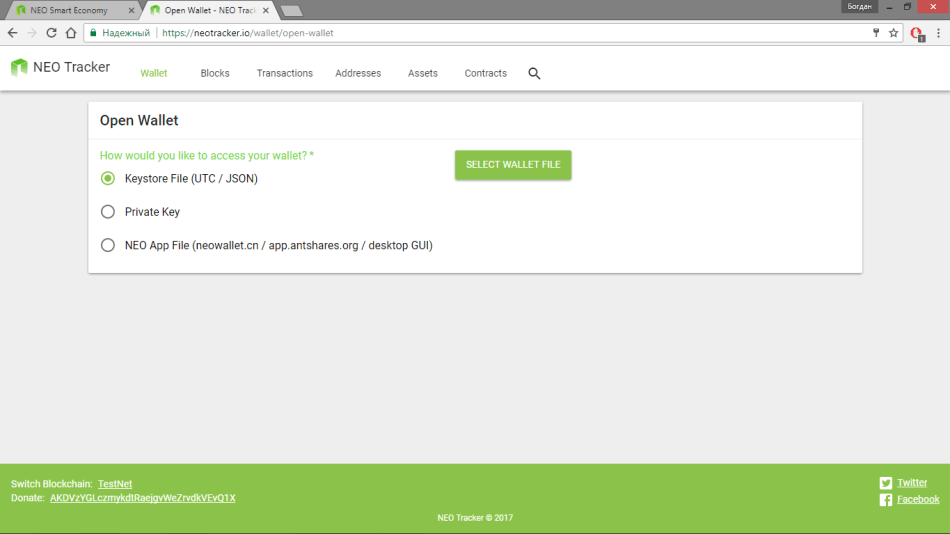Open the Twitter link in footer
The height and width of the screenshot is (534, 950).
pyautogui.click(x=912, y=482)
